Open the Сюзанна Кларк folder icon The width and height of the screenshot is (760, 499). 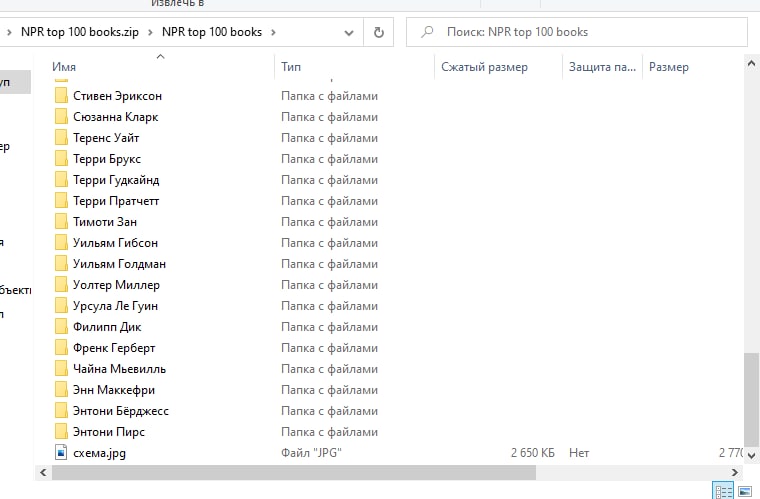61,117
